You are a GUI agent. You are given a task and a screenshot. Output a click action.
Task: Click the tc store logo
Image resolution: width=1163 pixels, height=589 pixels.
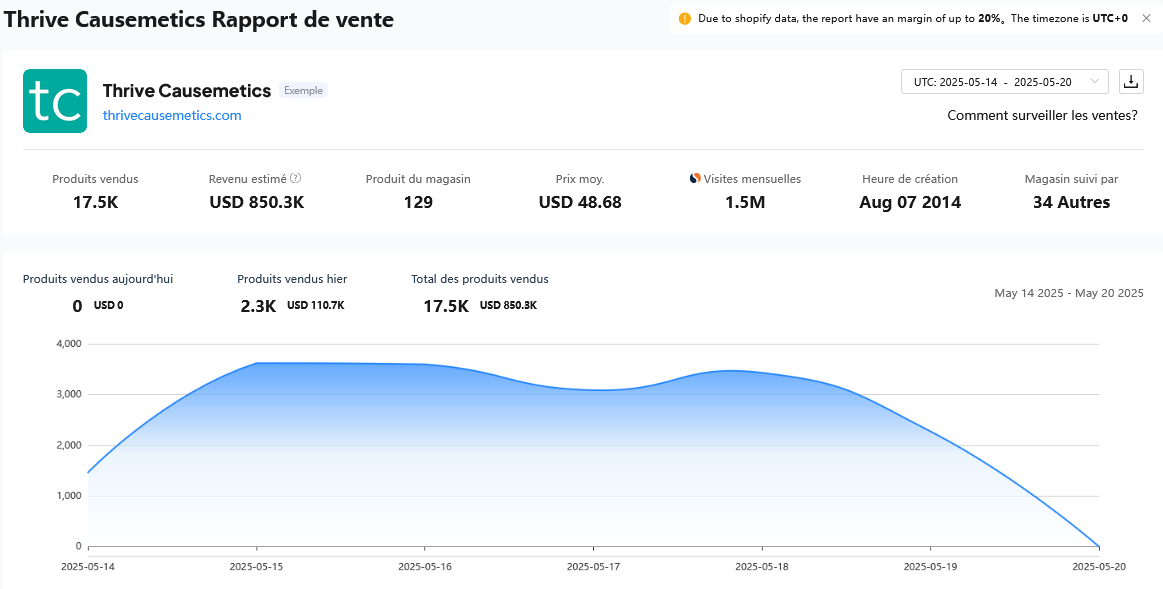[x=55, y=101]
